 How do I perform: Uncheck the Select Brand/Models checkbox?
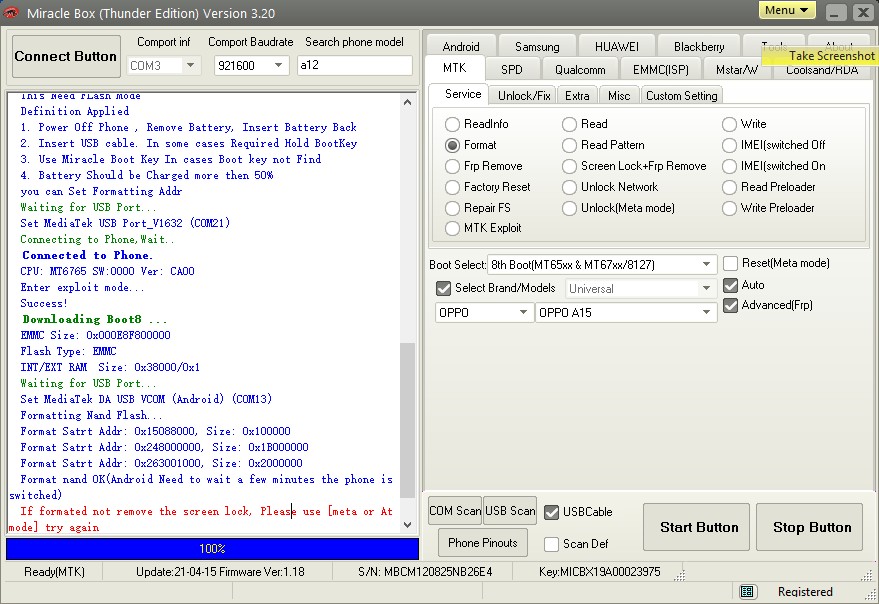443,289
